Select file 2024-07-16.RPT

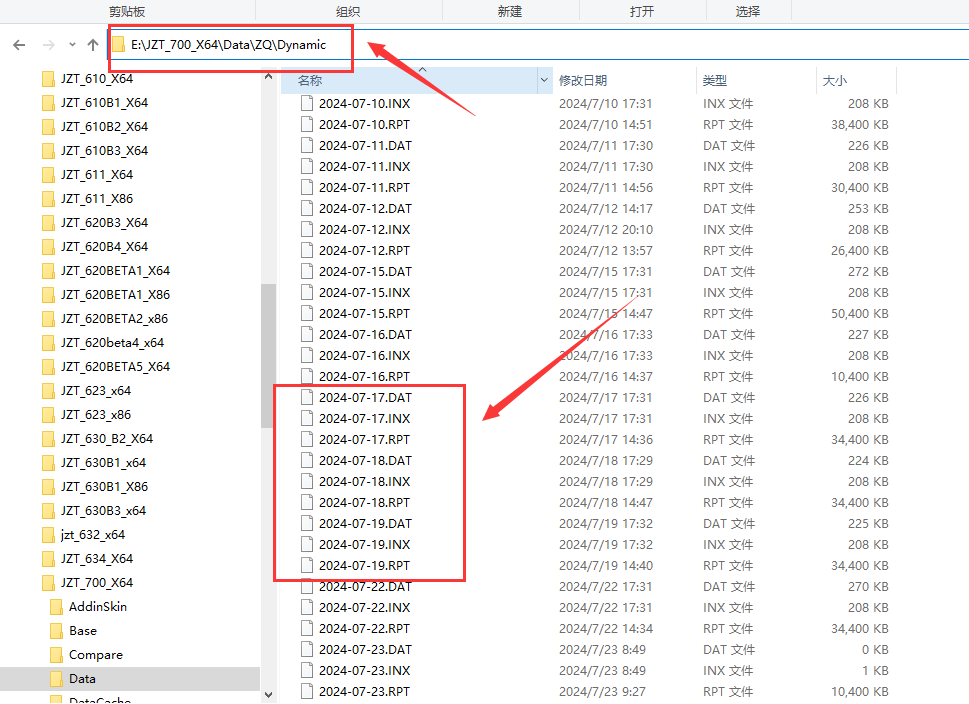coord(365,376)
